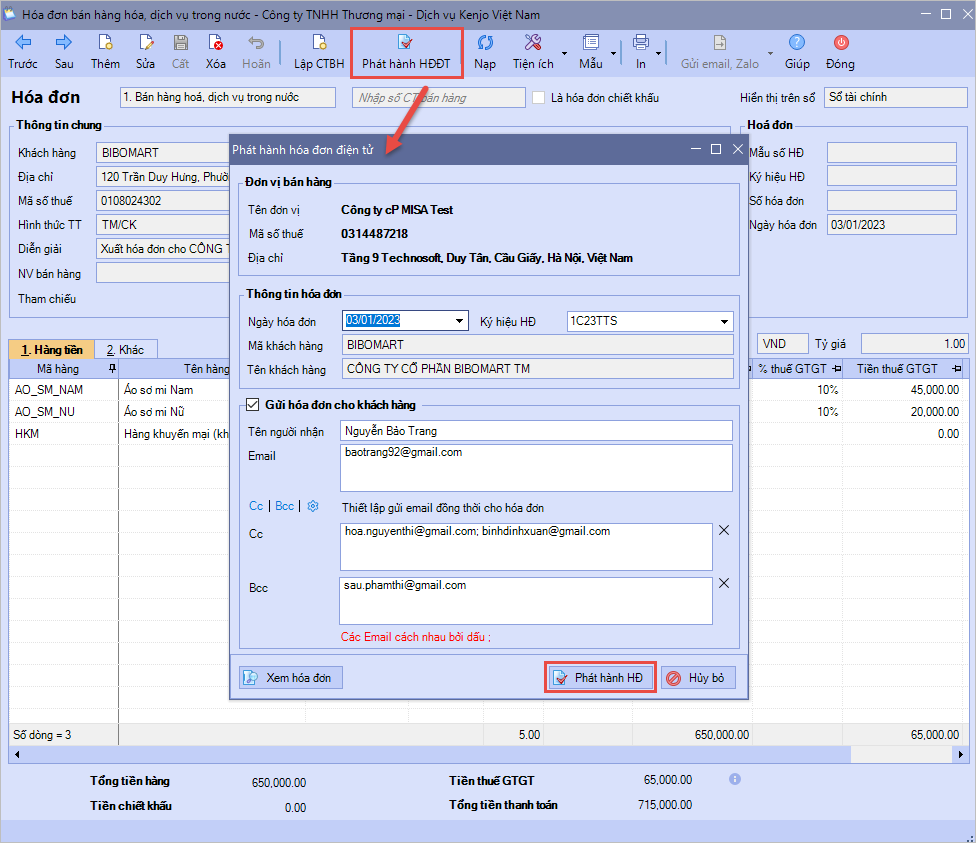Expand the Ký hiệu HĐ dropdown
Image resolution: width=976 pixels, height=843 pixels.
[x=724, y=321]
